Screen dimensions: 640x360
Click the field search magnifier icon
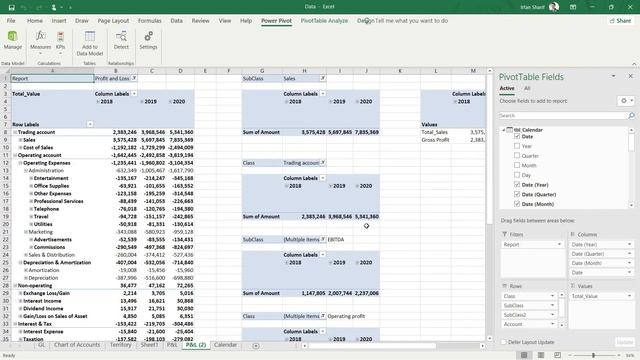tap(631, 116)
